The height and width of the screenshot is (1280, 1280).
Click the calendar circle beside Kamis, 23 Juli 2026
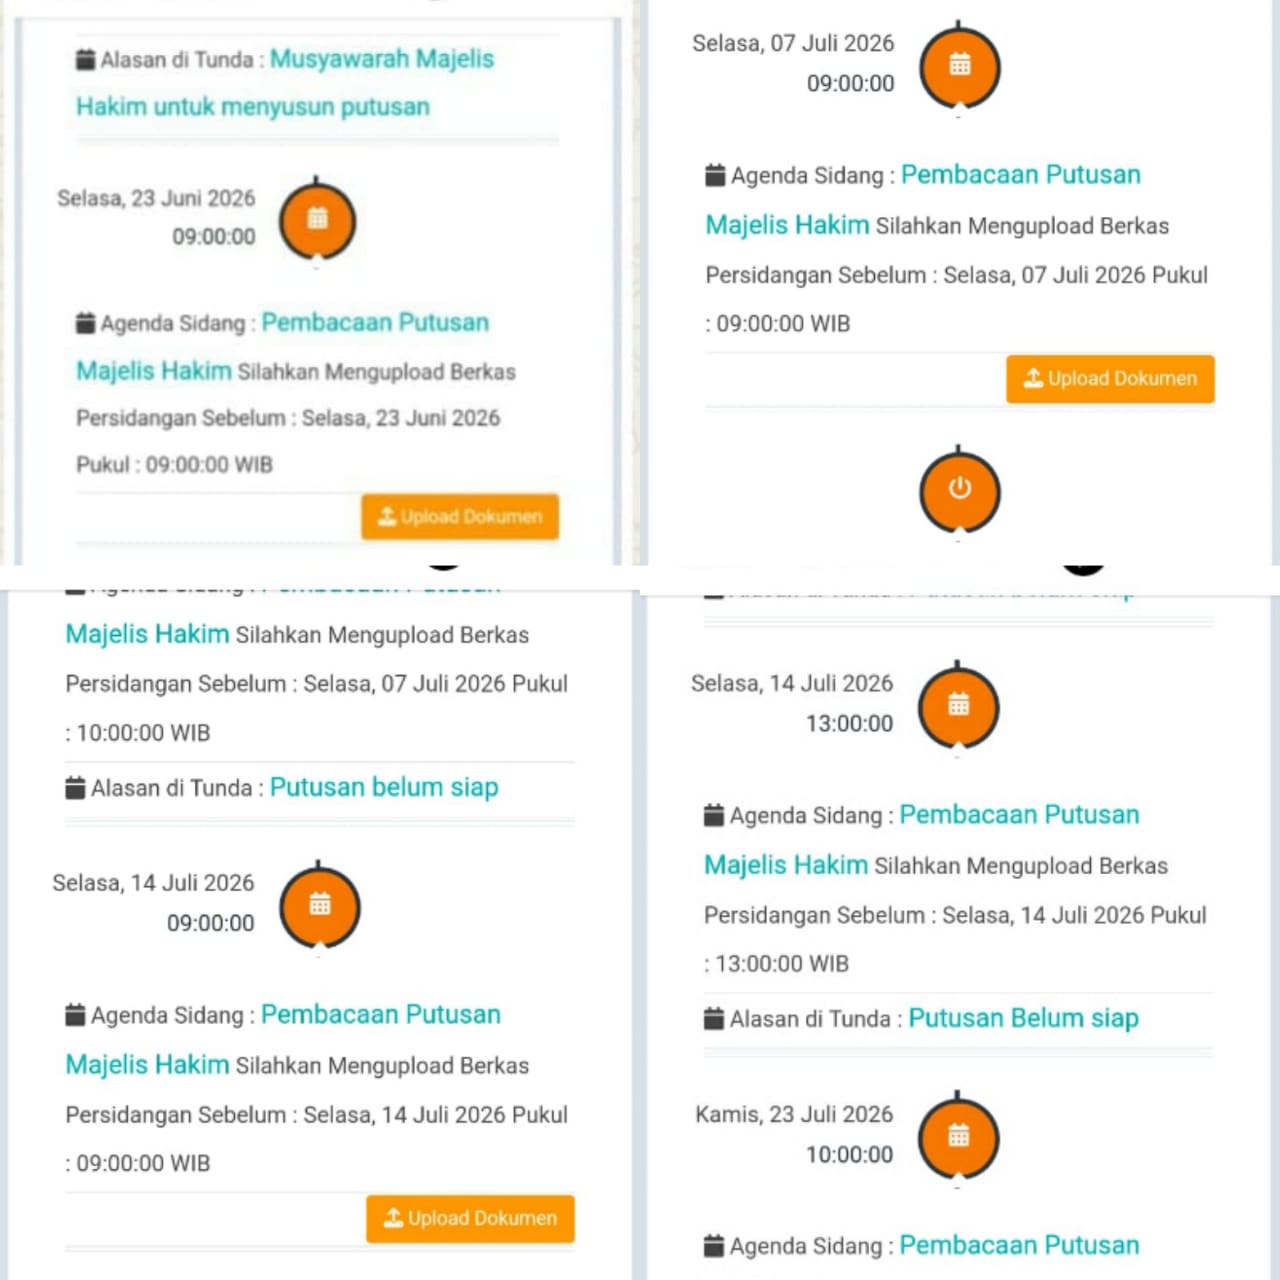tap(958, 1137)
